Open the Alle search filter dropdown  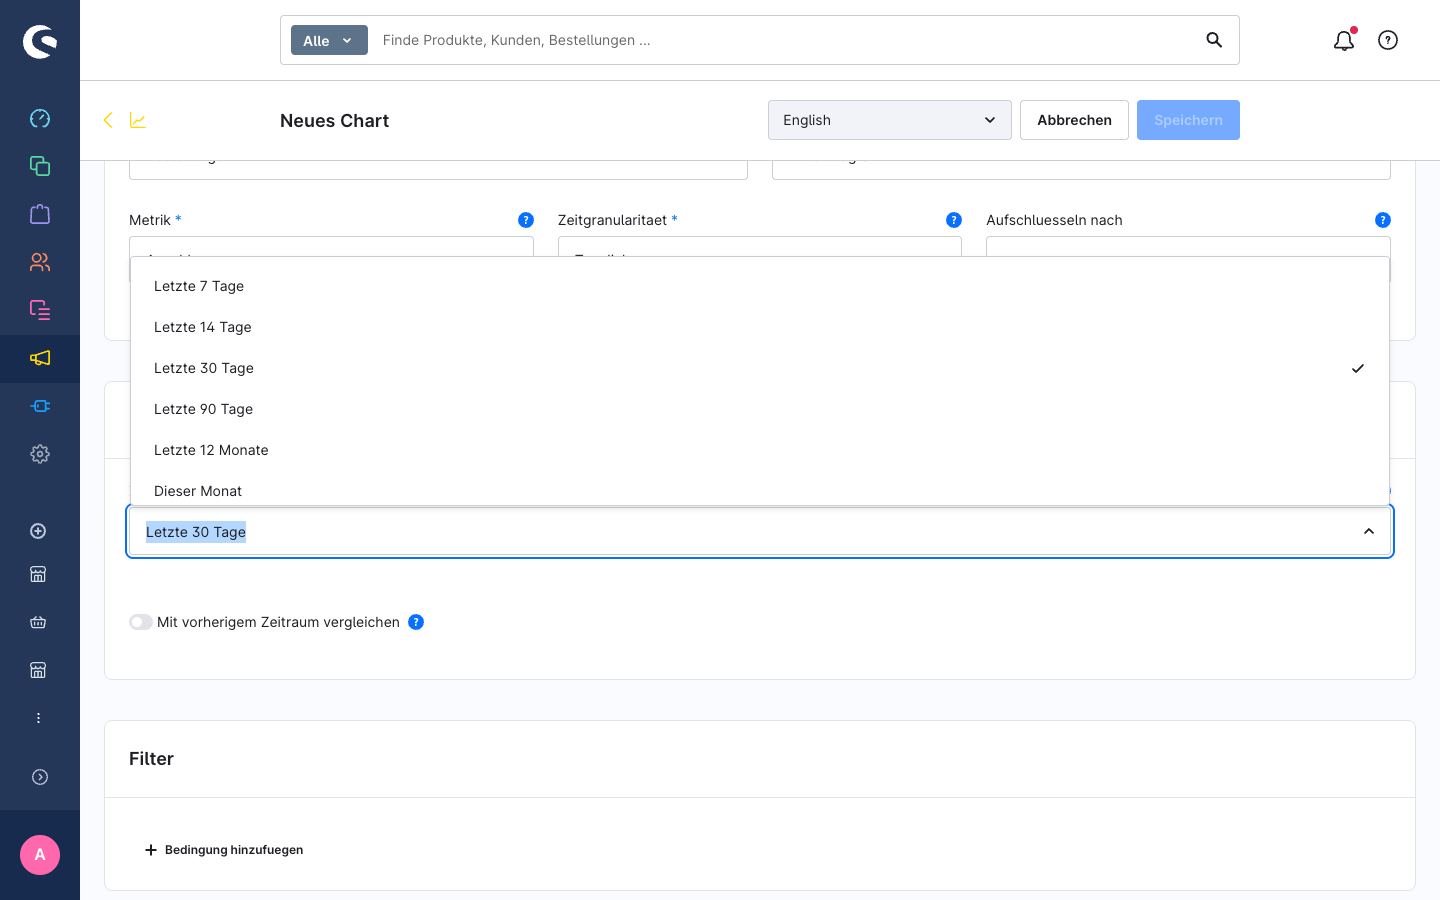(329, 40)
